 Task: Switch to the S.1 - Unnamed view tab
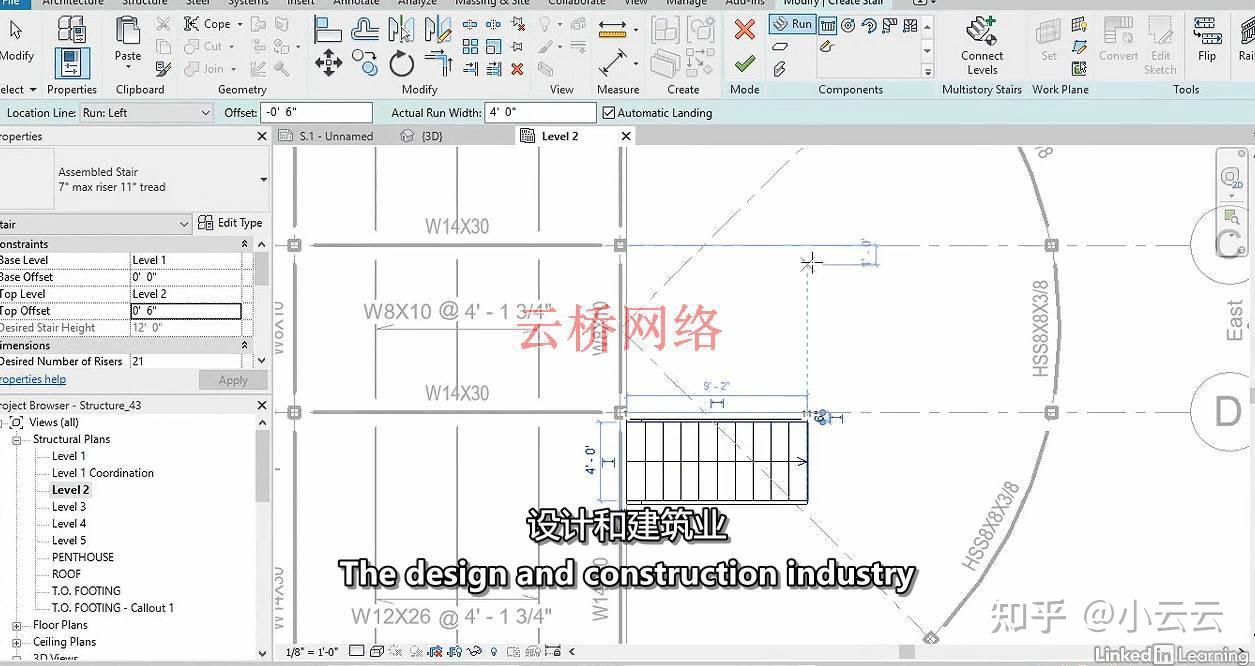336,136
